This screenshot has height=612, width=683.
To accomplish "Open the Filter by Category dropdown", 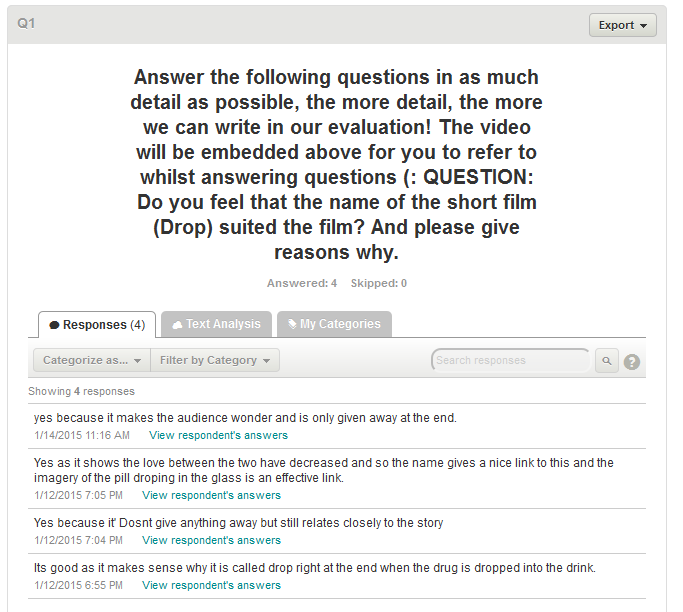I will click(215, 360).
